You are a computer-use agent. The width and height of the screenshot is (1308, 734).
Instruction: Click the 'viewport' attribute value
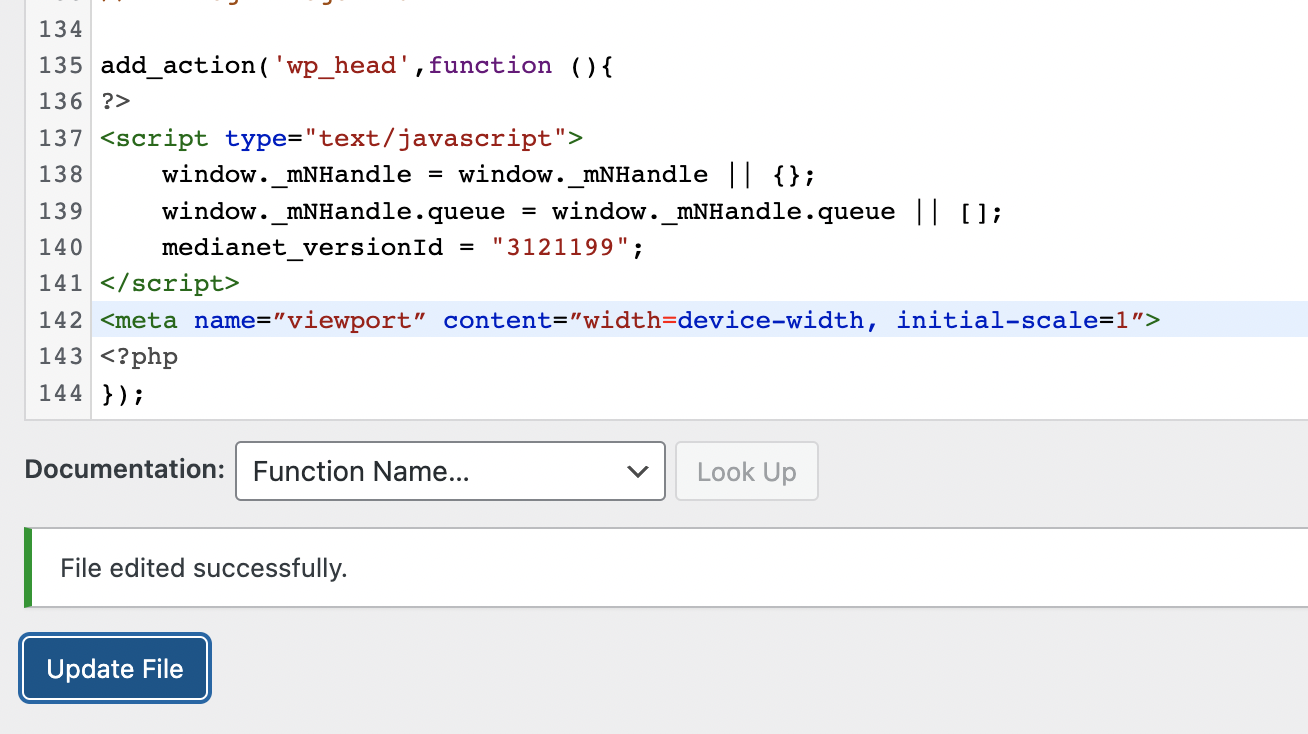tap(350, 320)
